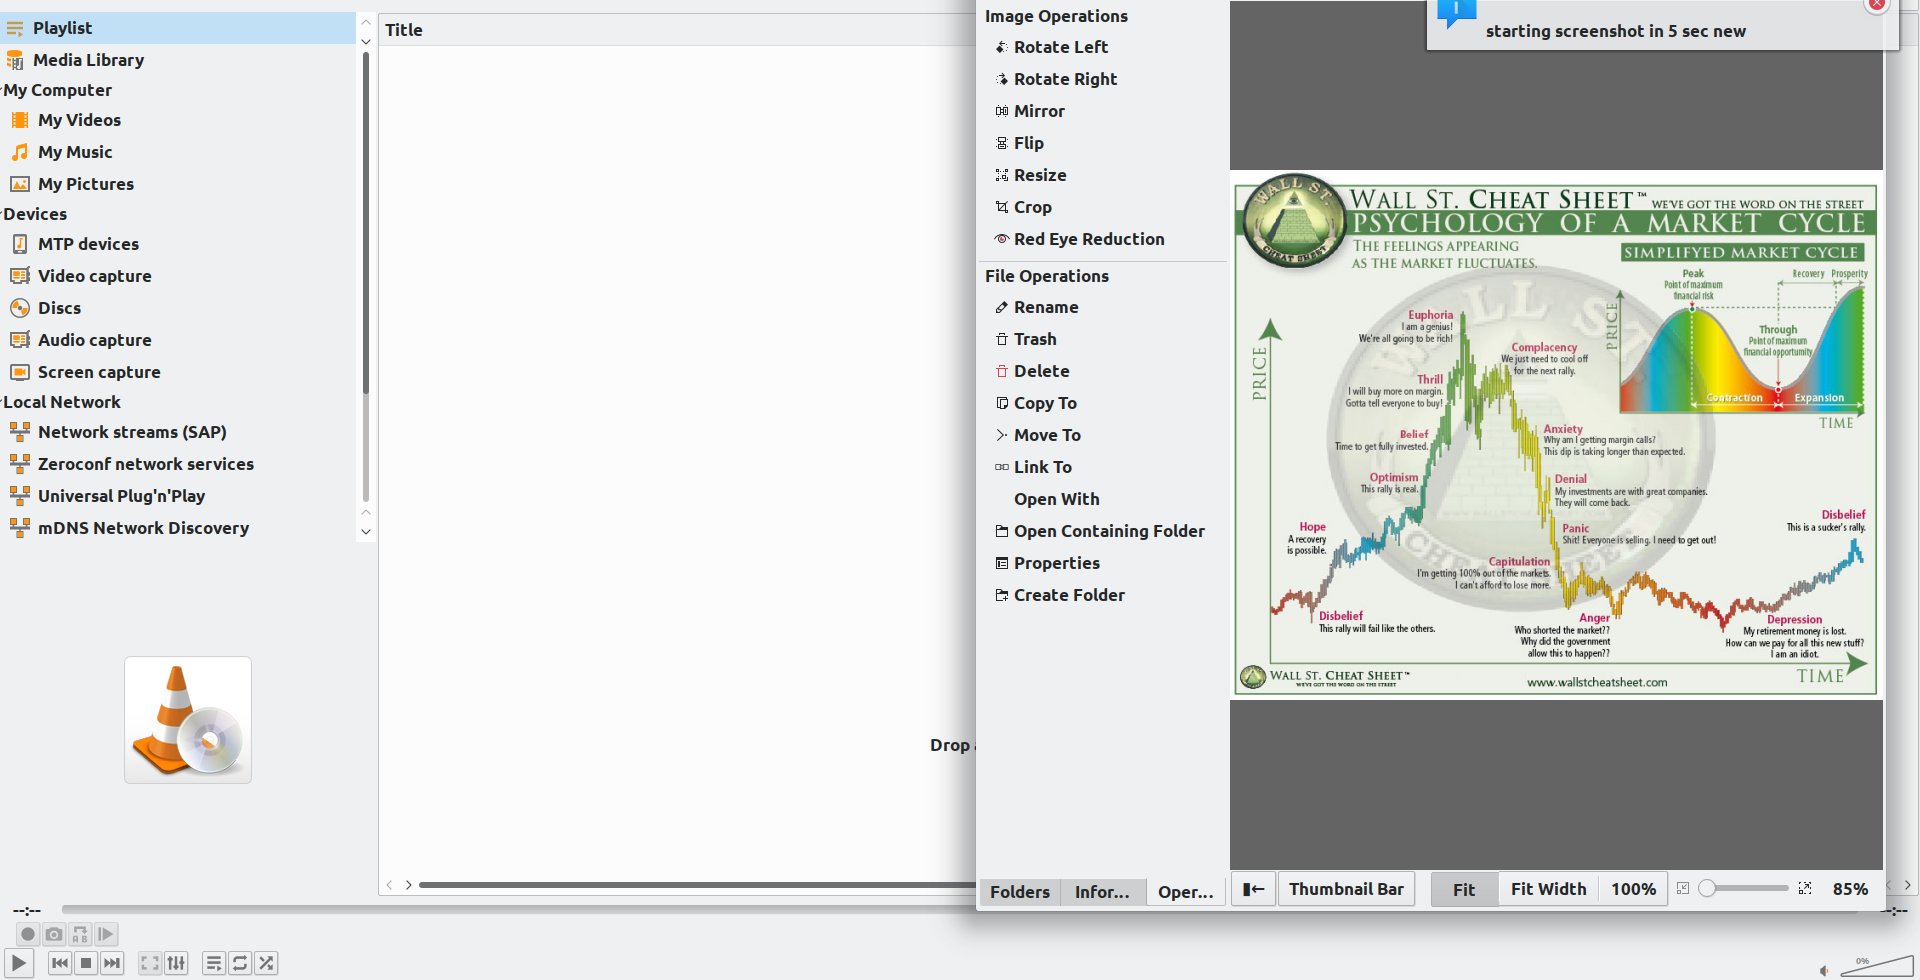
Task: Set image zoom to 100%
Action: click(1633, 889)
